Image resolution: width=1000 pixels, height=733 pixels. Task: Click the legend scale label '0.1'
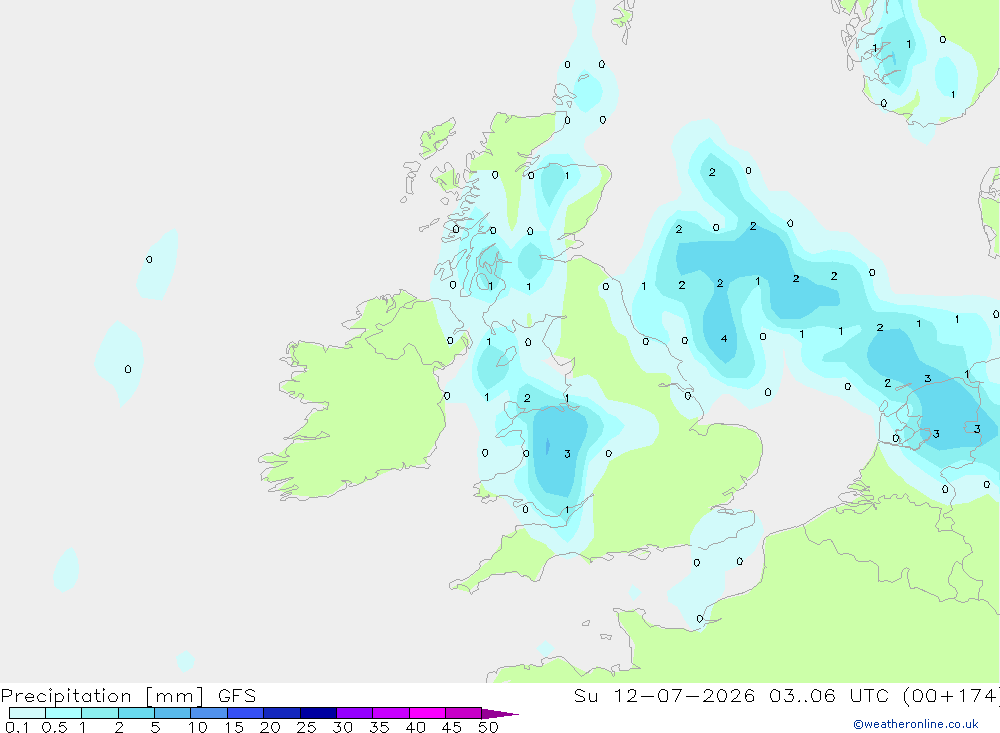point(17,727)
